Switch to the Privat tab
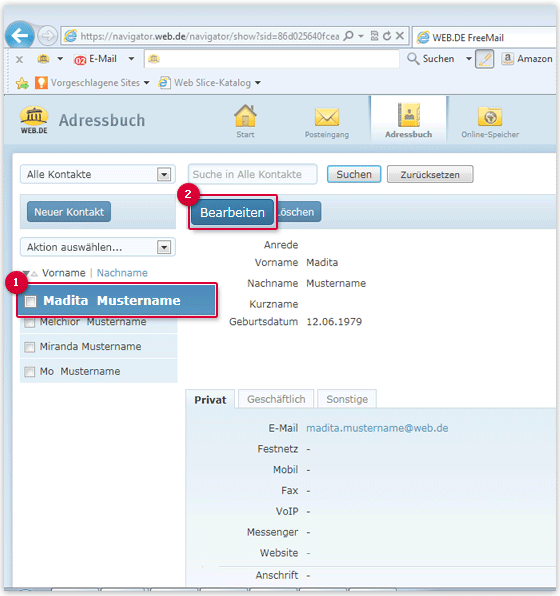560x596 pixels. (210, 399)
